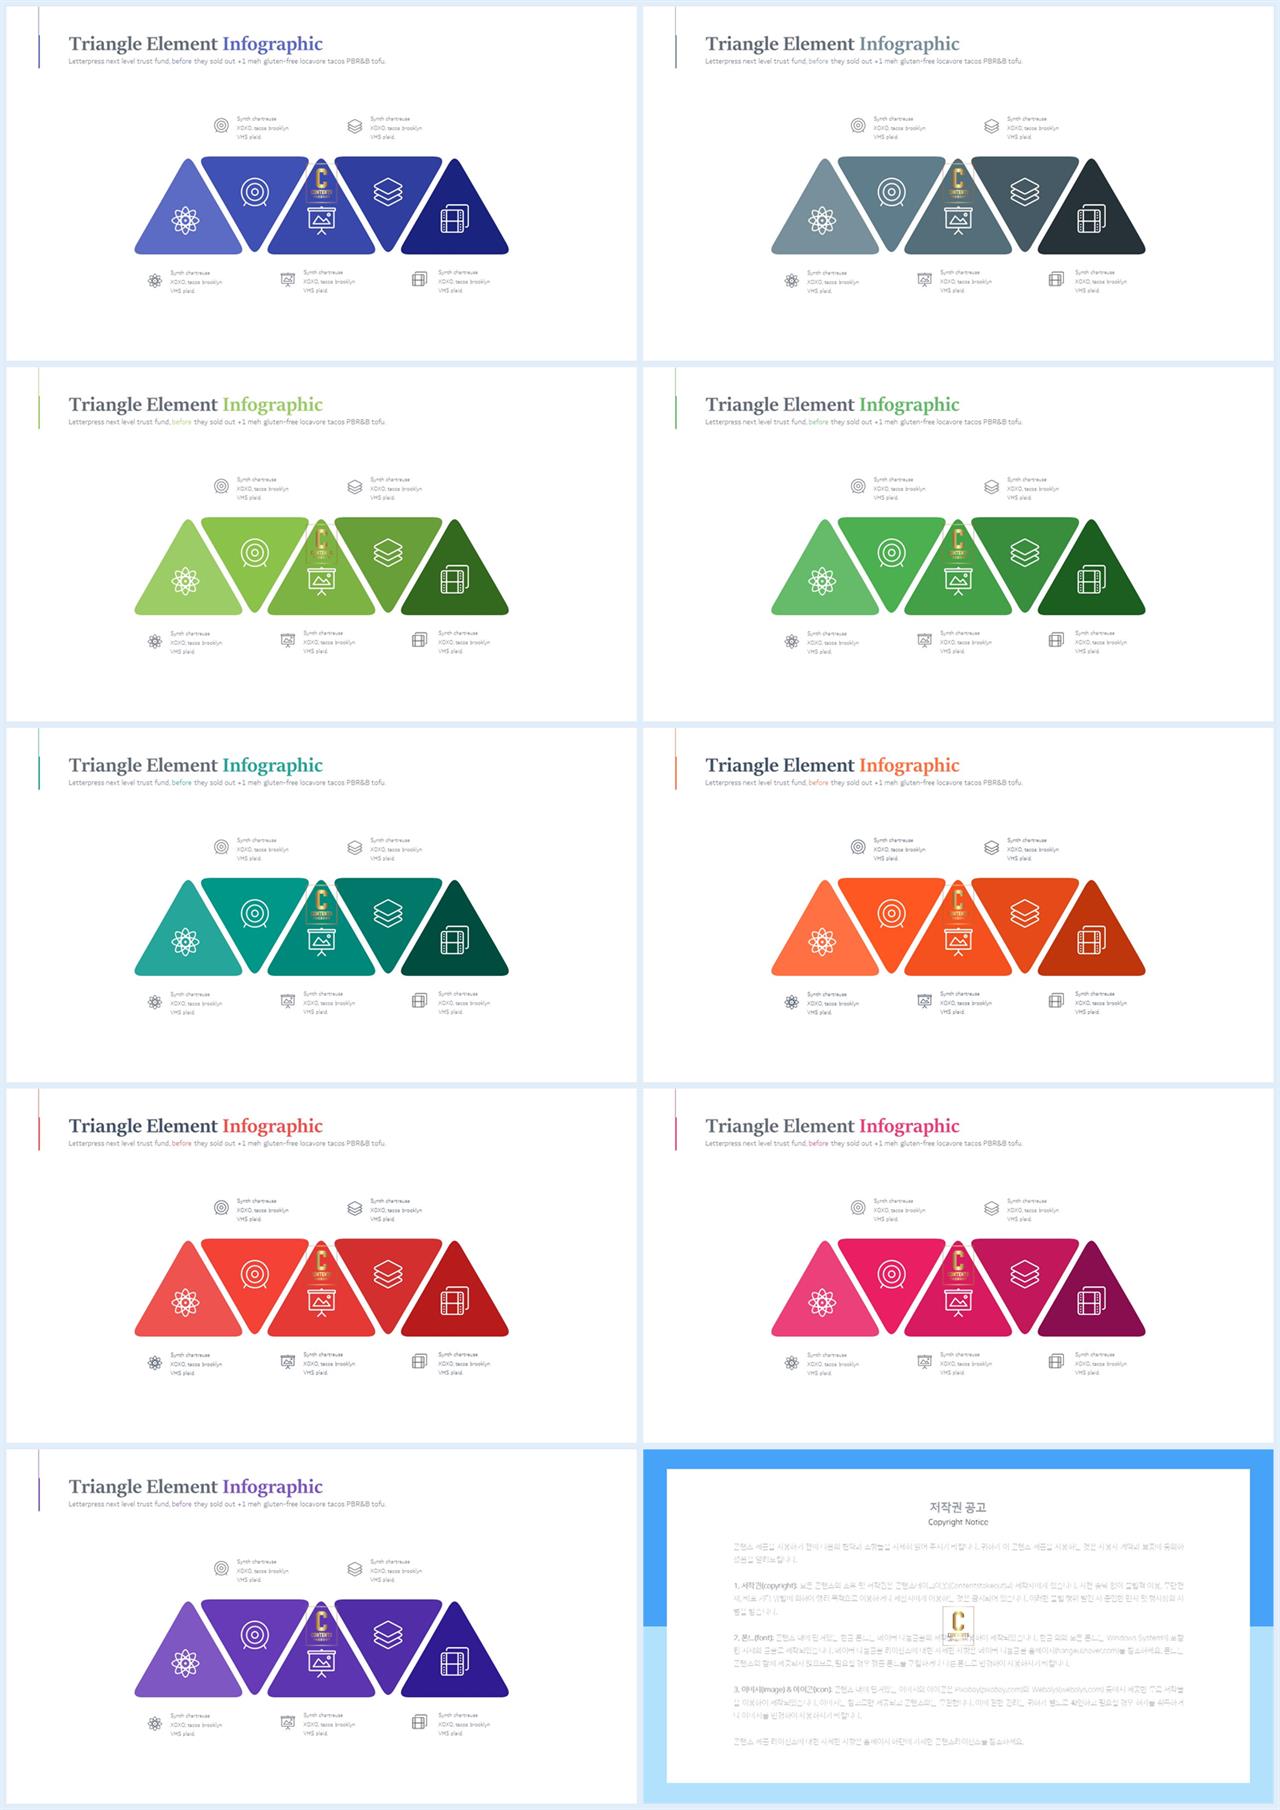Click the layers icon in the red slide

click(388, 1274)
